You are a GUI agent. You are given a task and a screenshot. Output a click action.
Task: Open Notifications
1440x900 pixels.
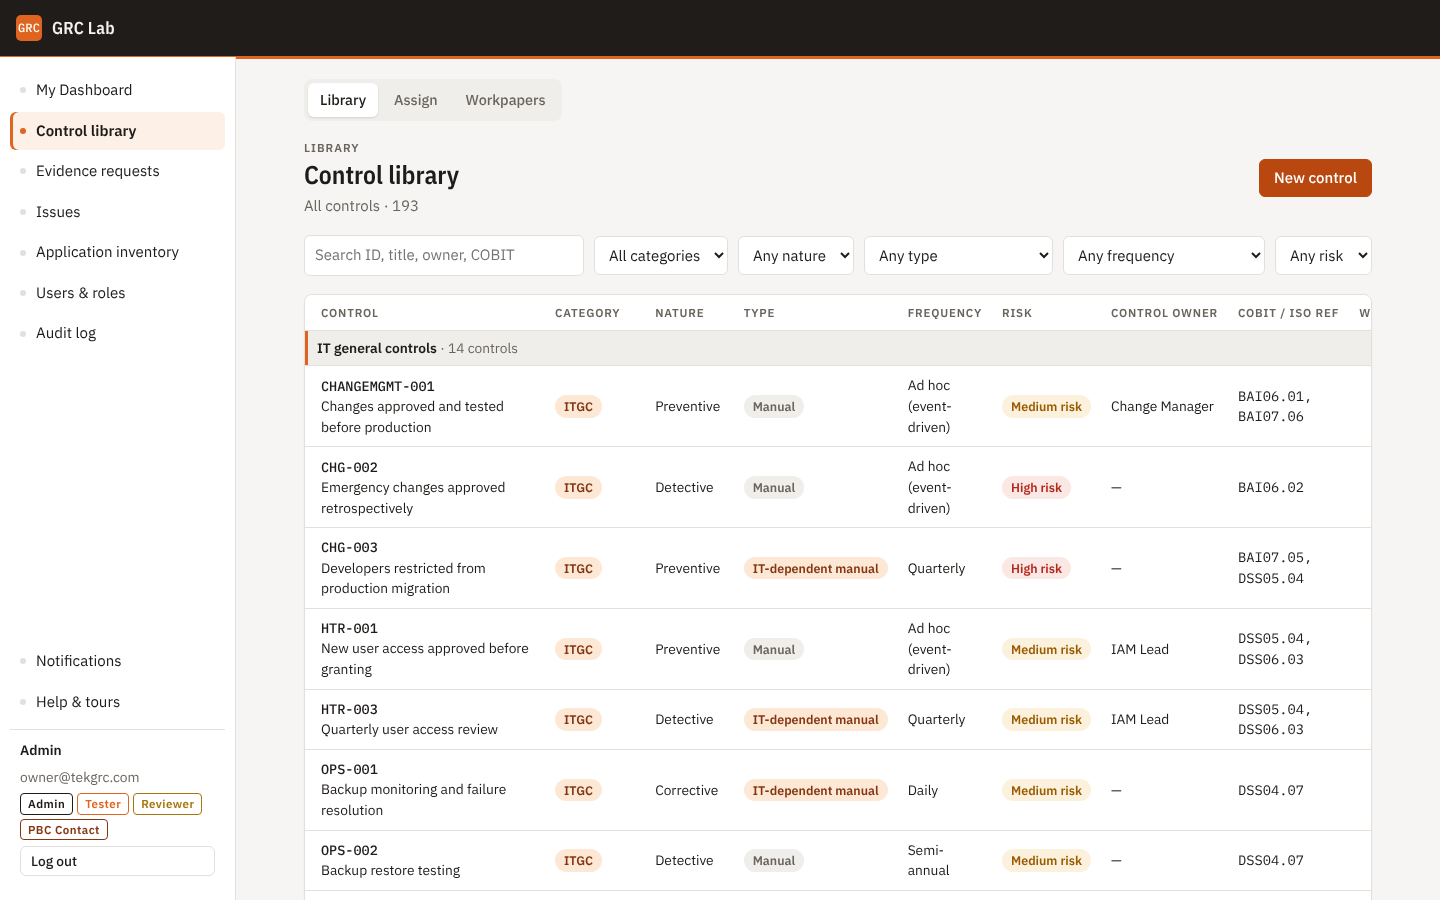coord(118,661)
